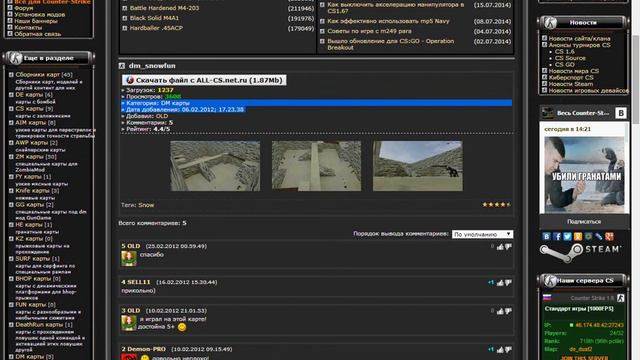Image resolution: width=640 pixels, height=360 pixels.
Task: Click the CS icon in 'Еще в разделе' header
Action: click(16, 58)
